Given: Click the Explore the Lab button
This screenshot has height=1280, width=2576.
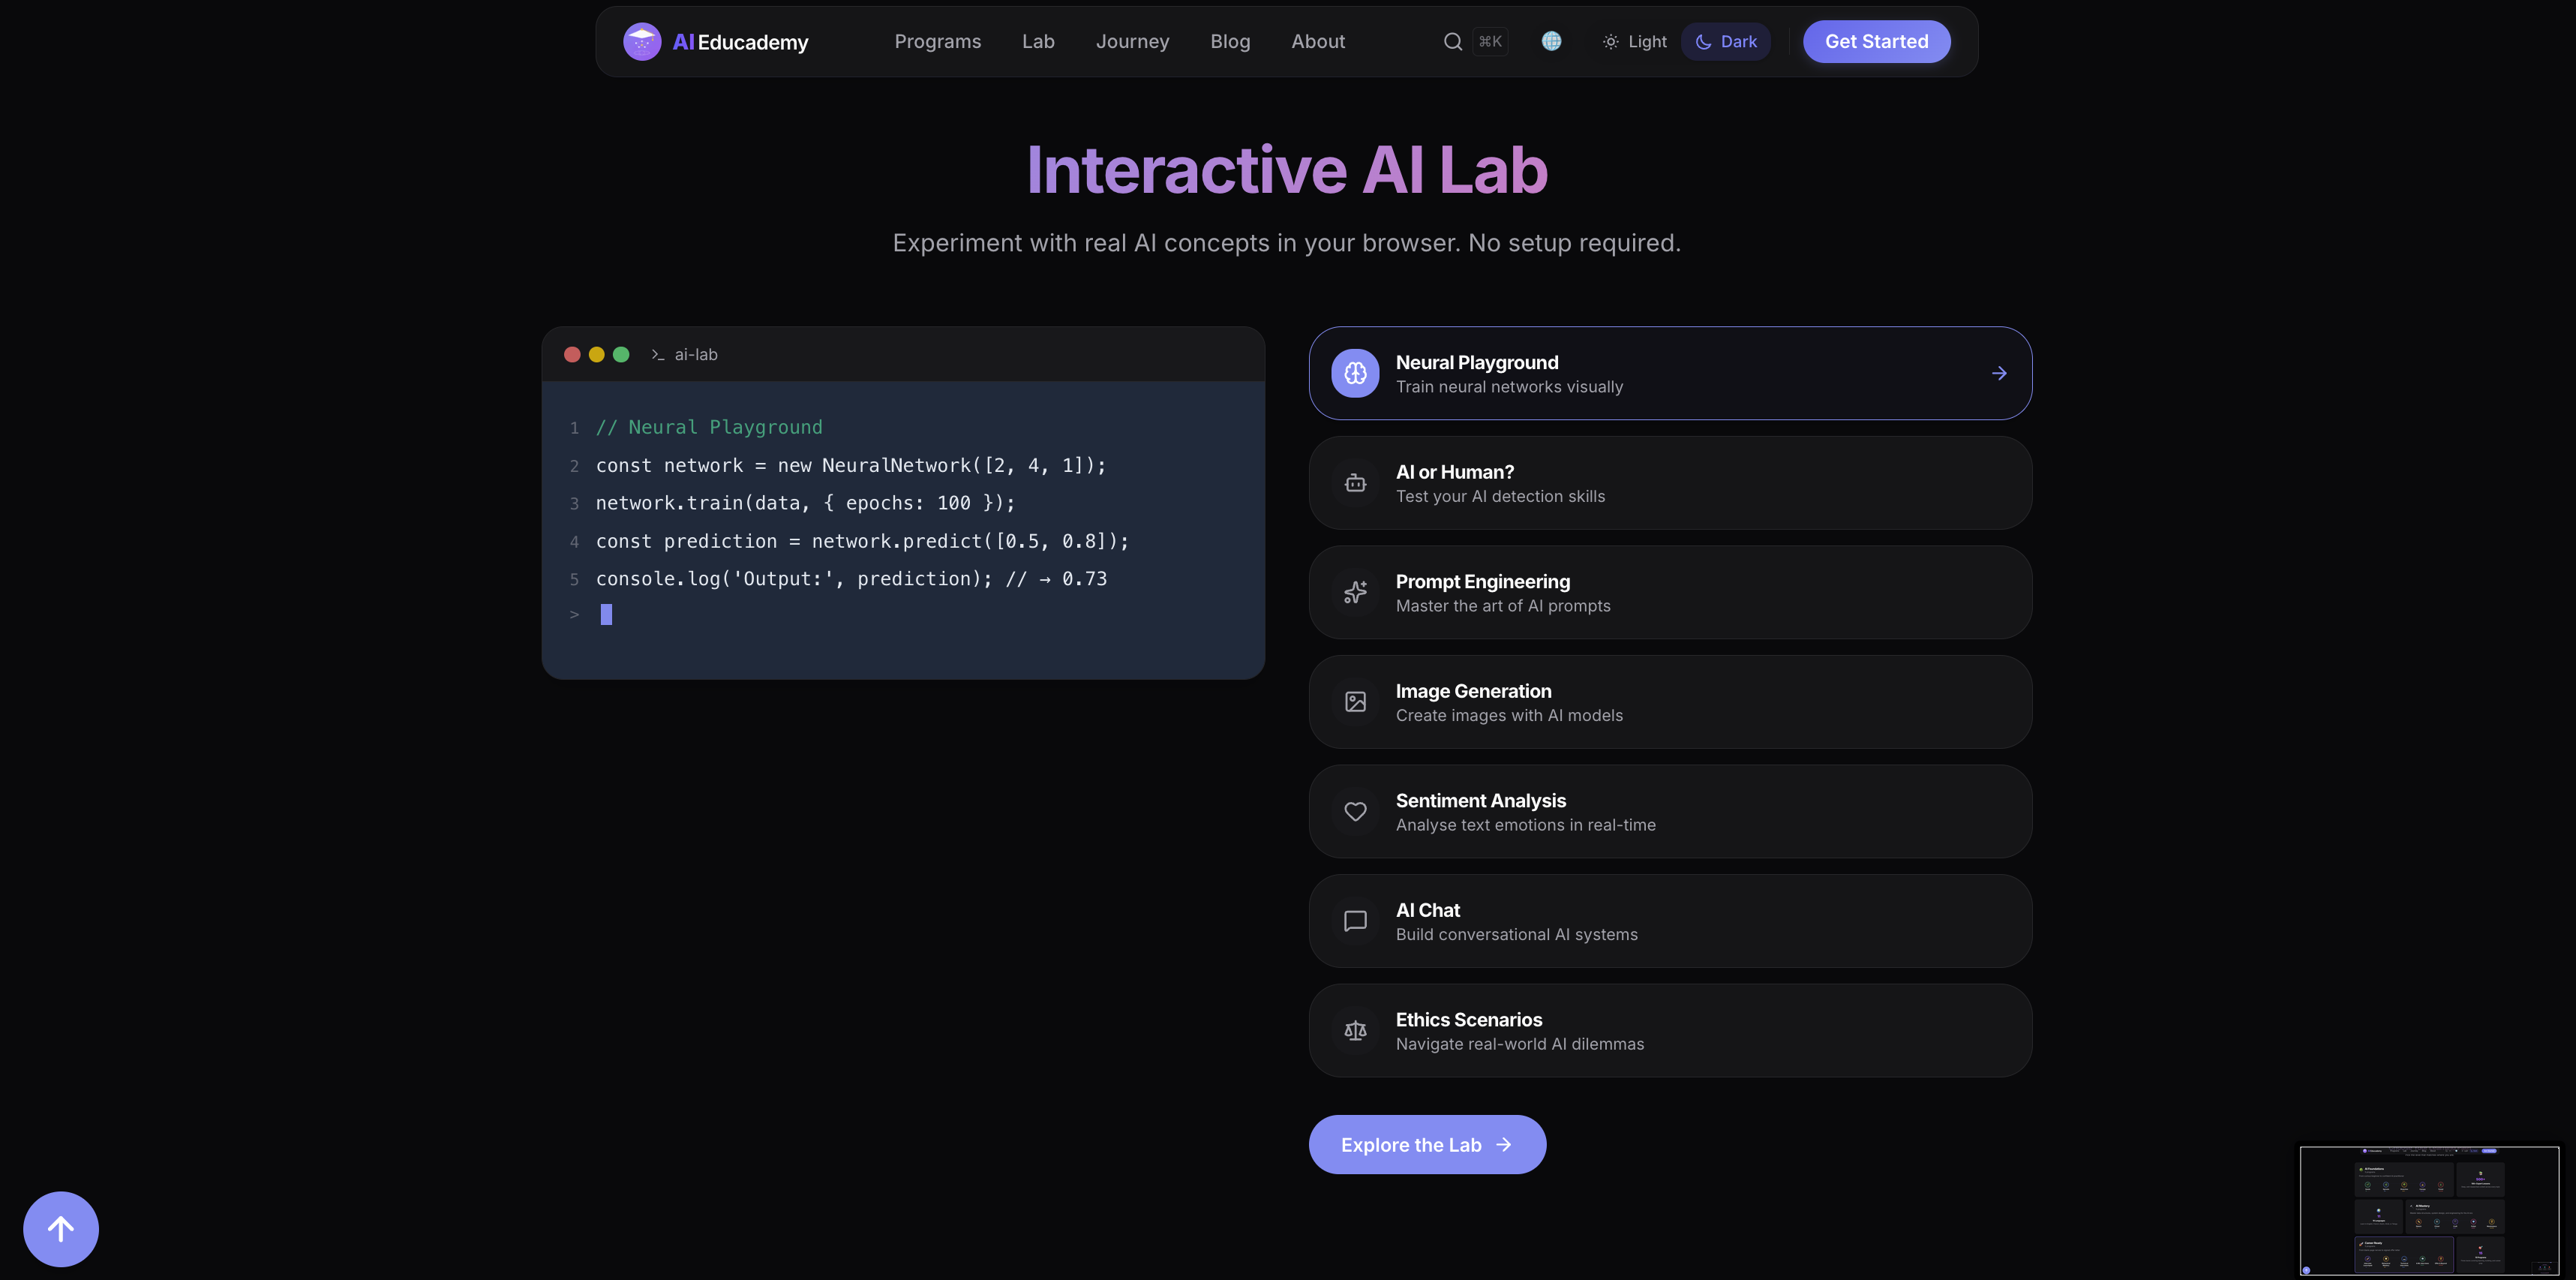Looking at the screenshot, I should [1427, 1144].
